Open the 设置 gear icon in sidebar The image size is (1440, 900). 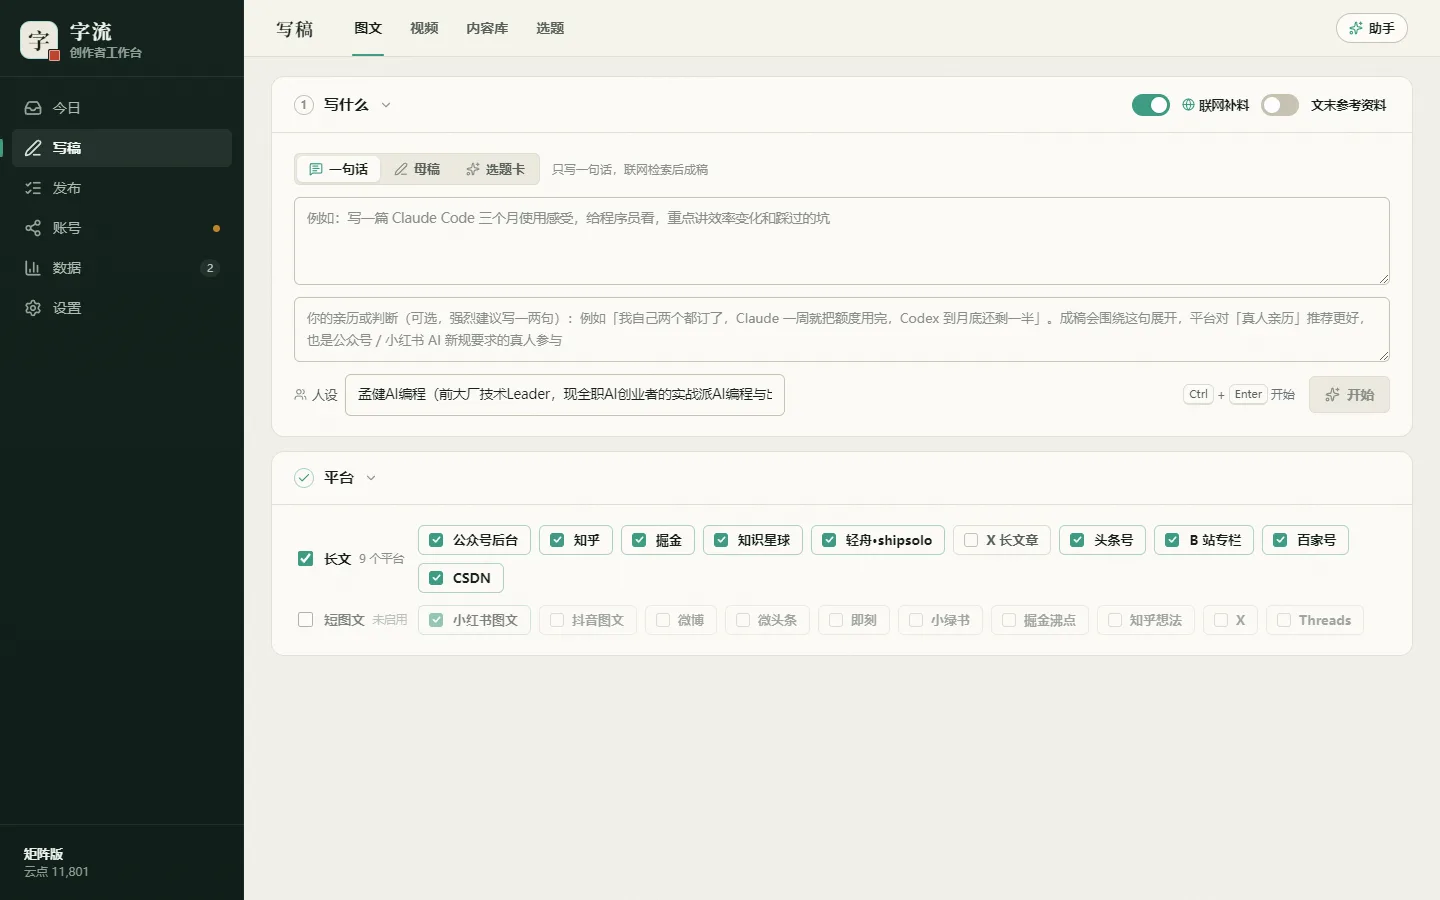(x=33, y=308)
